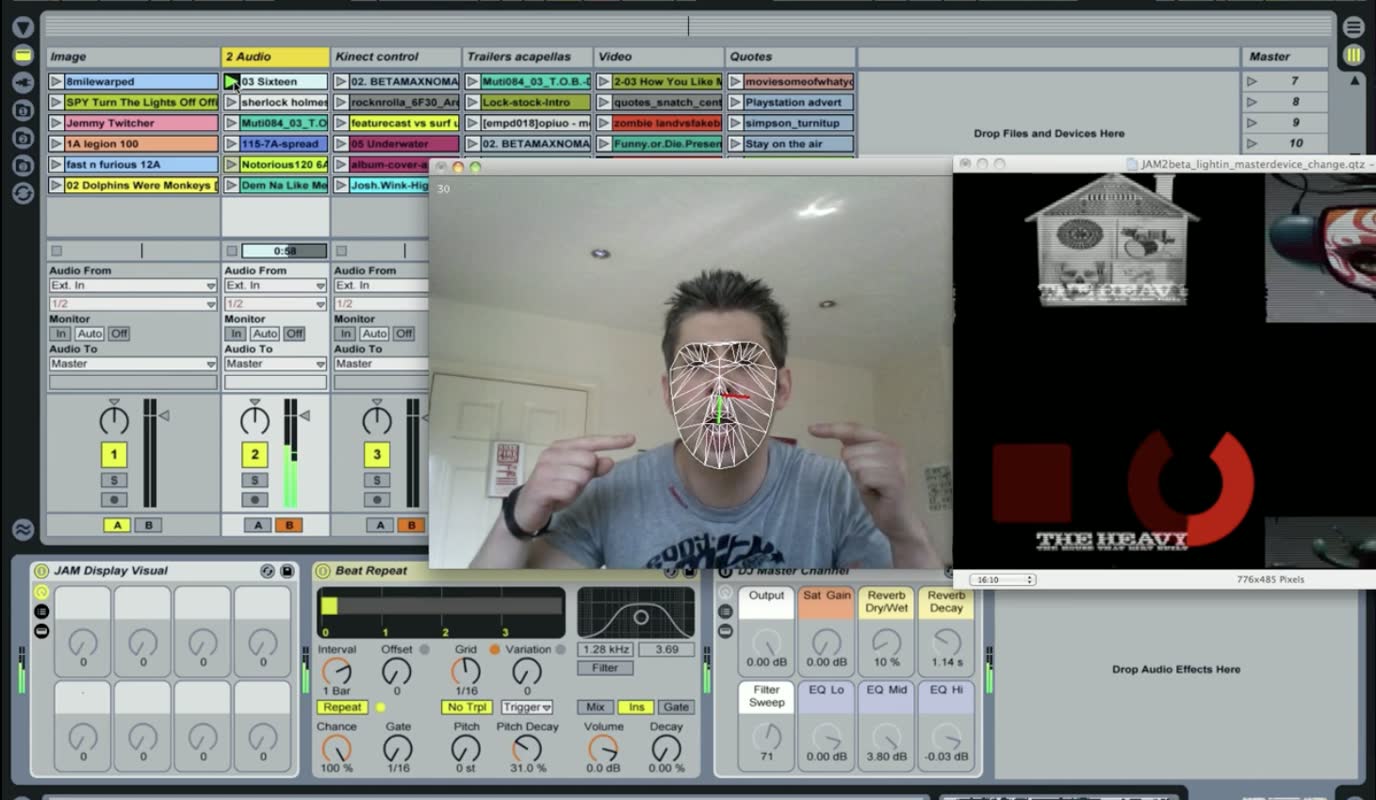Open the hot-swap refresh icon in sidebar
Screen dimensions: 1376x800
point(23,193)
